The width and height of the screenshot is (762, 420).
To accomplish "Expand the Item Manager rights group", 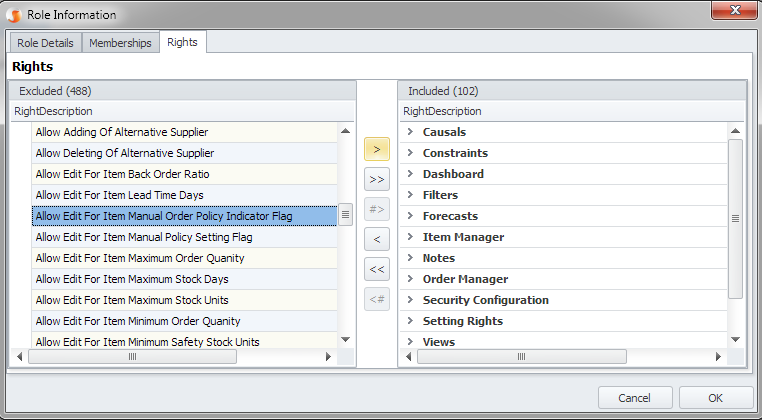I will click(x=410, y=237).
